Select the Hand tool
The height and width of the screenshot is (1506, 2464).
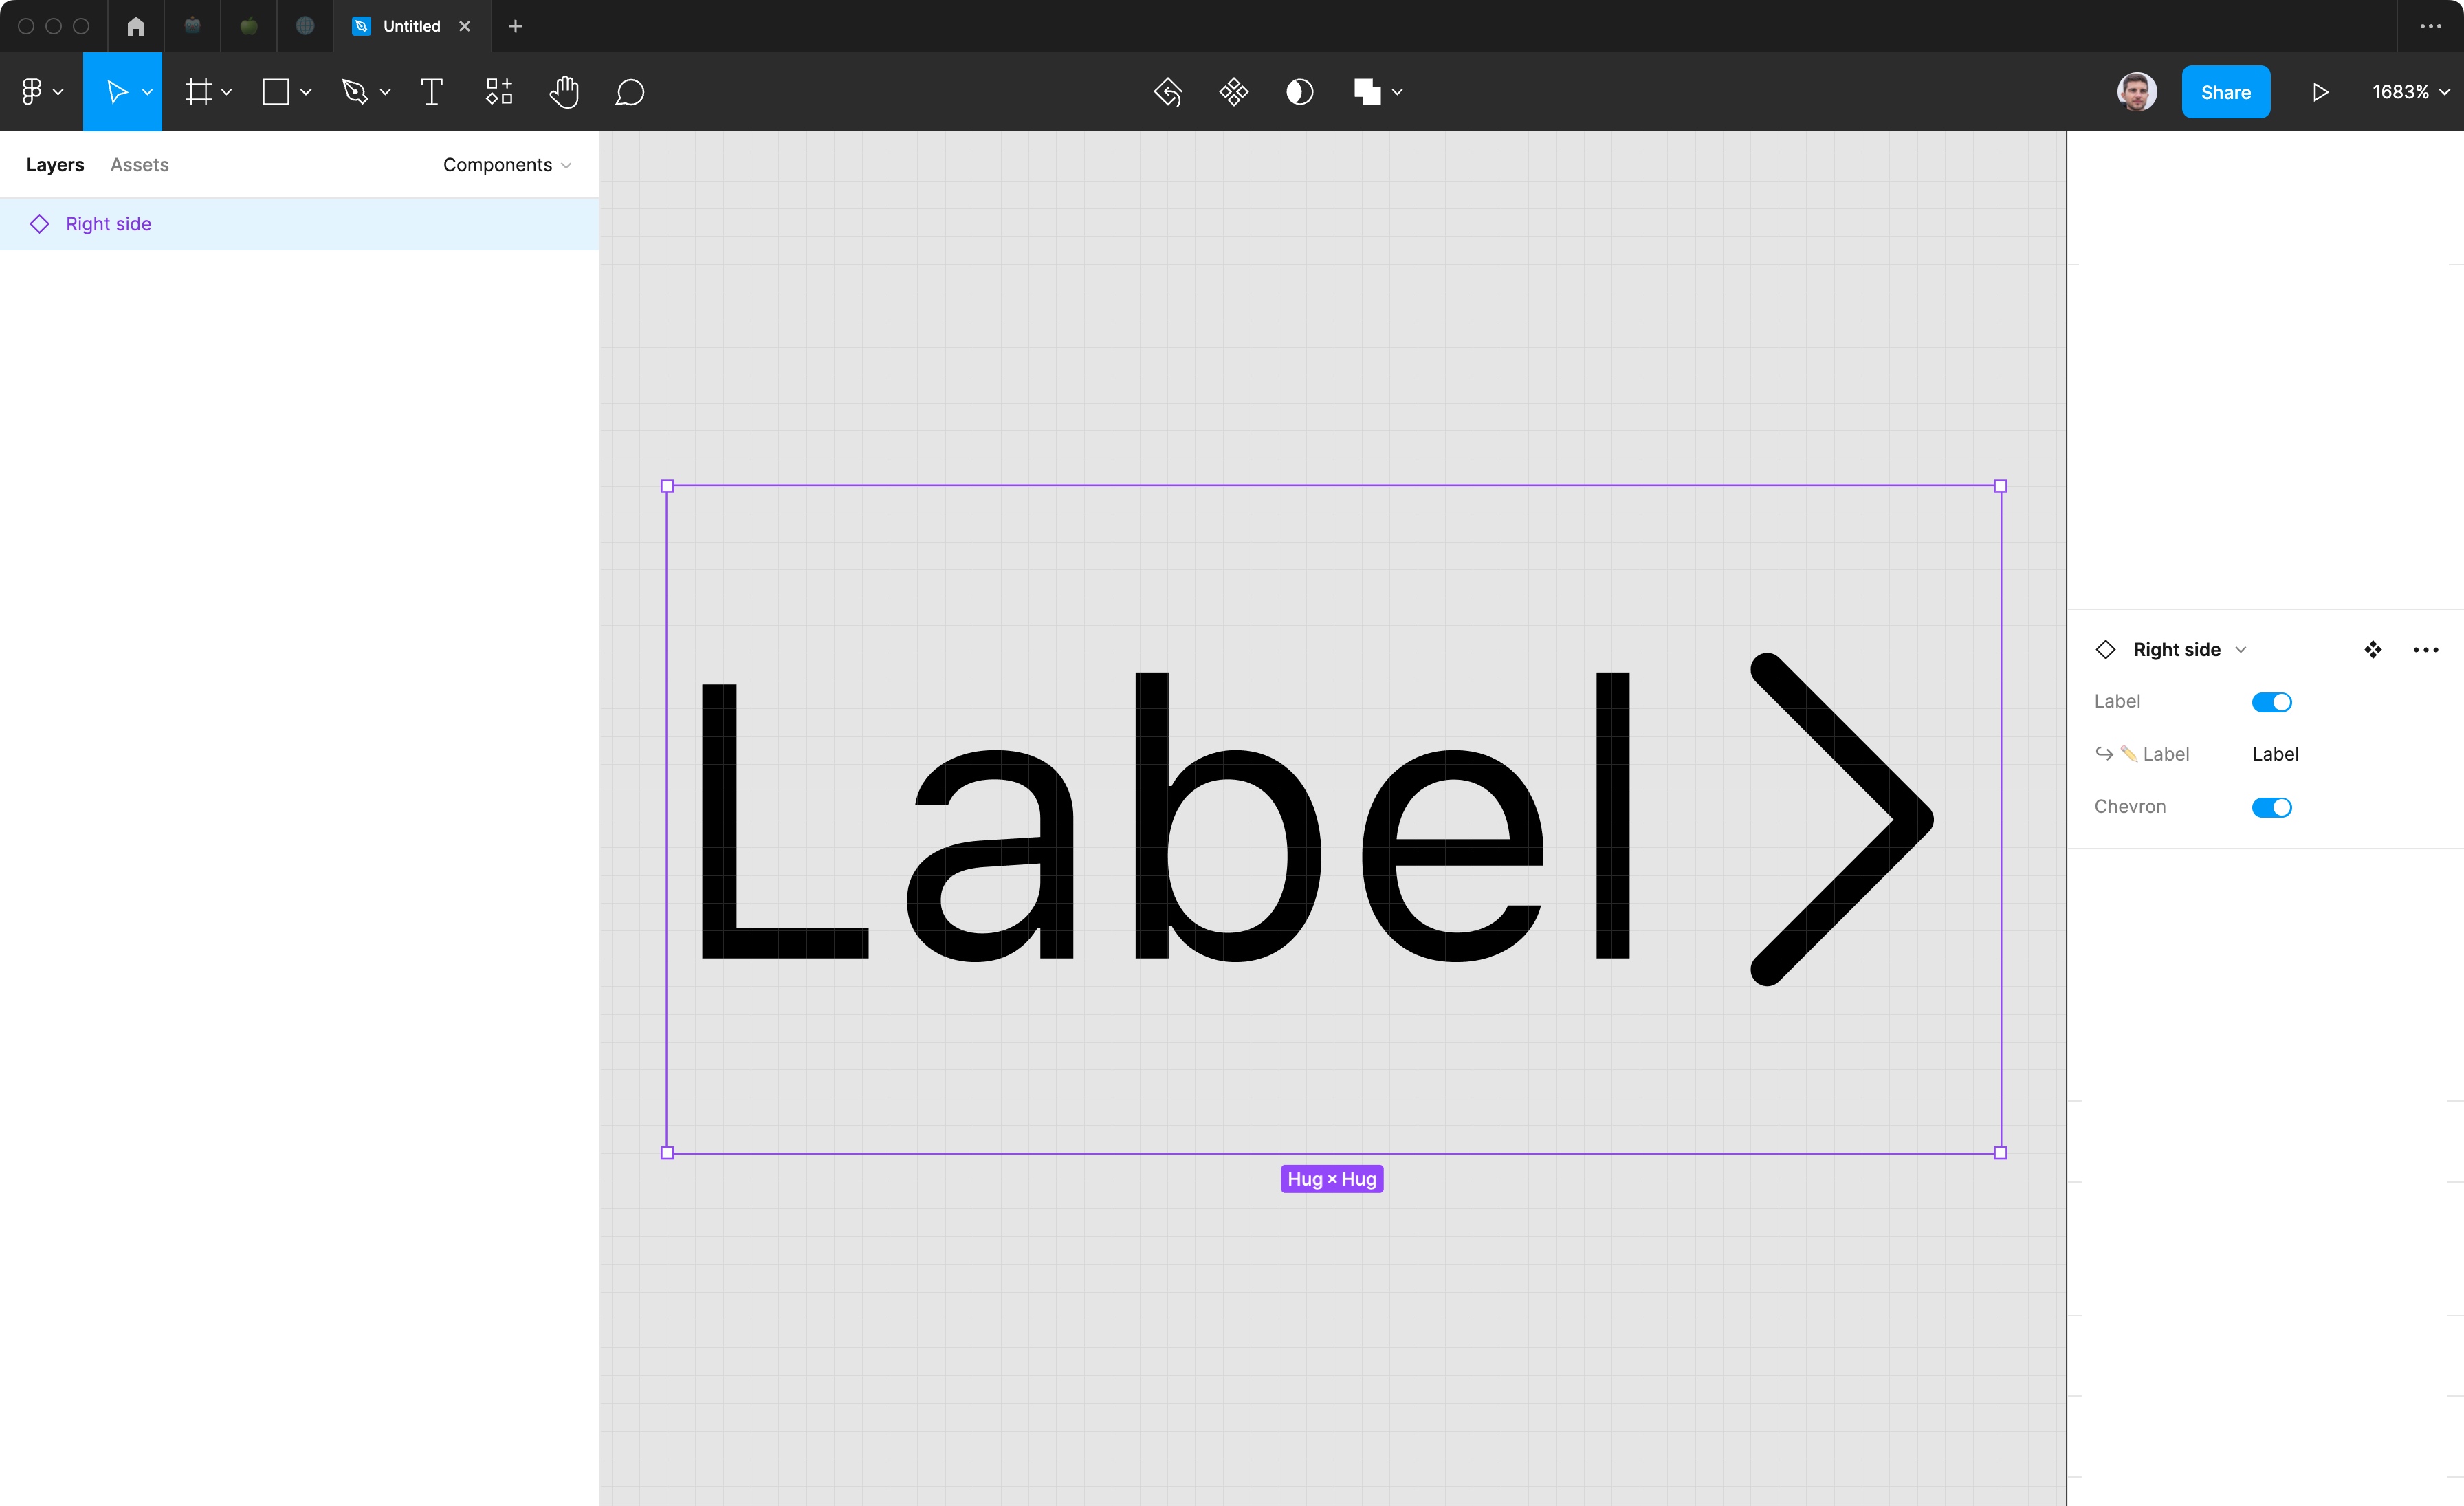564,92
